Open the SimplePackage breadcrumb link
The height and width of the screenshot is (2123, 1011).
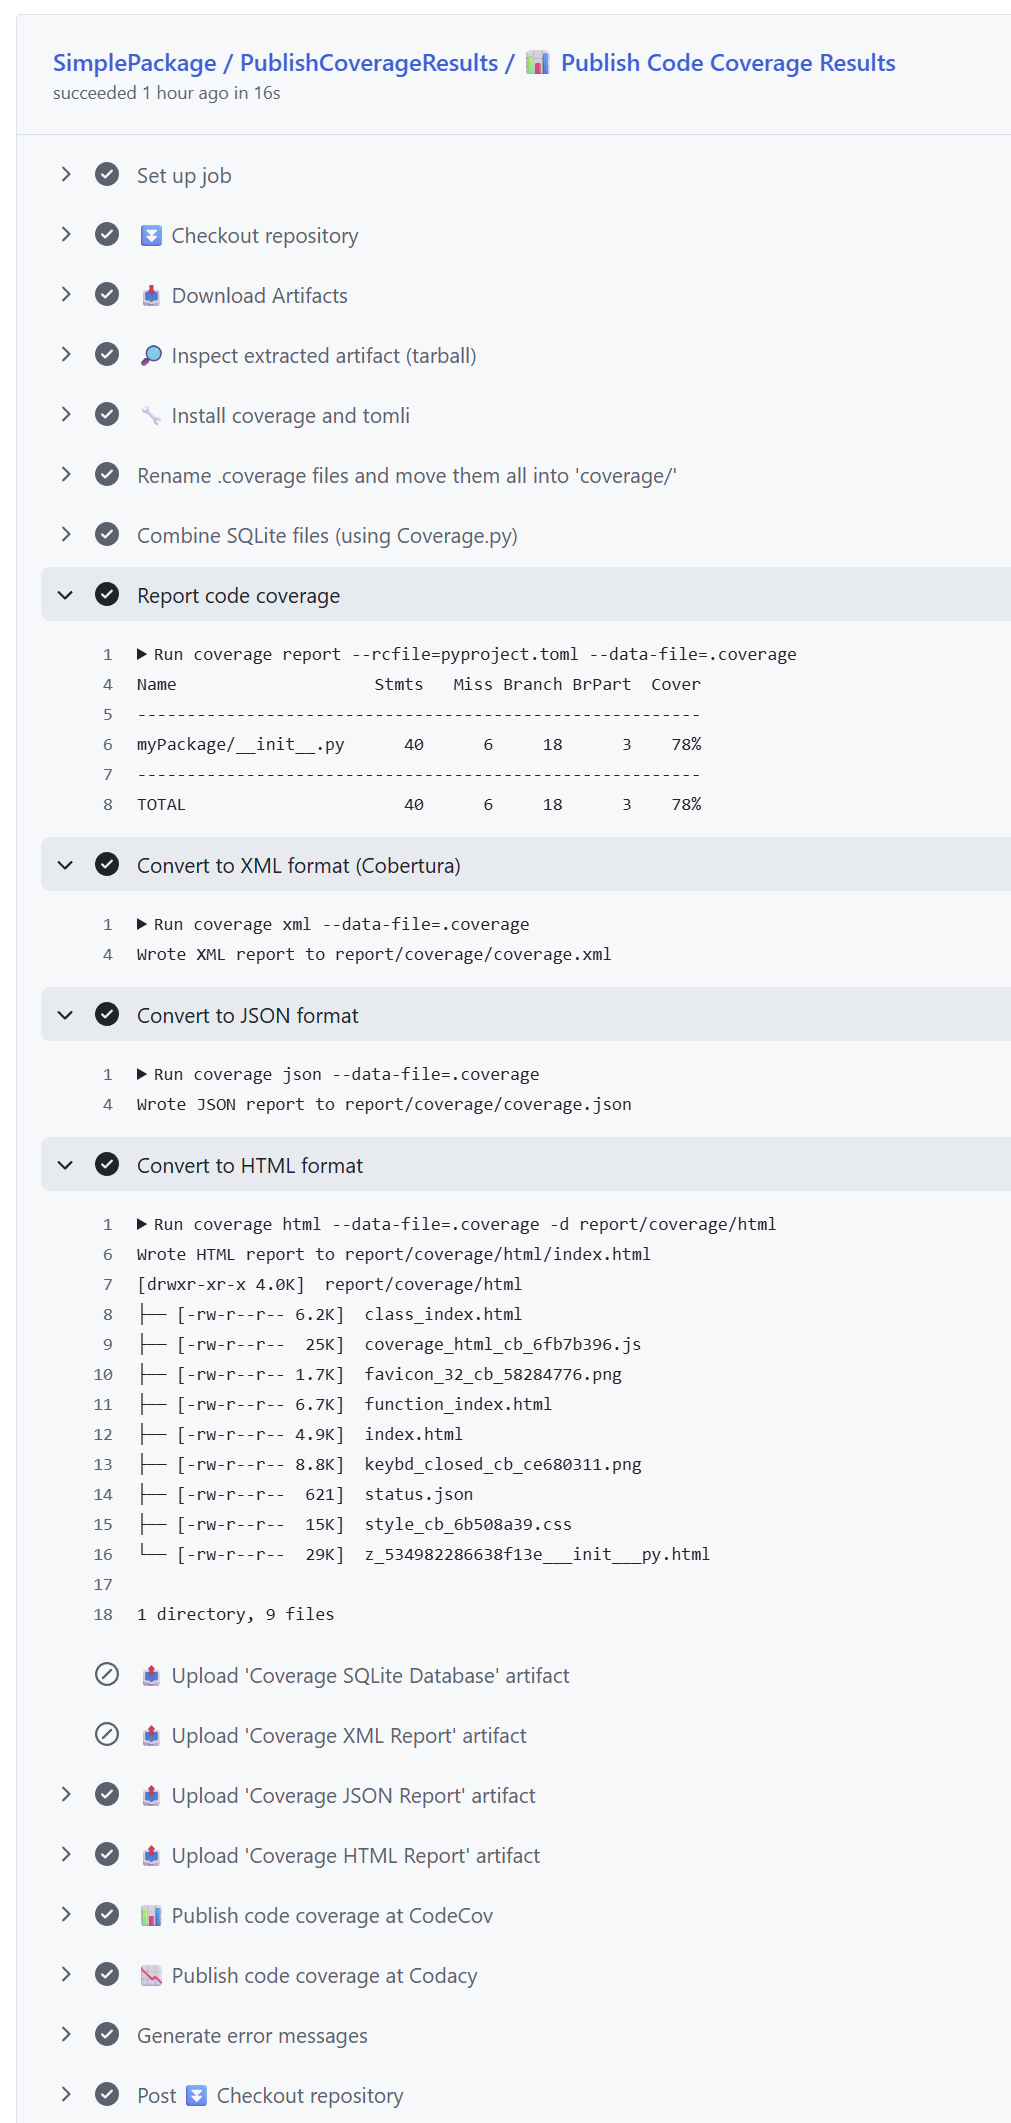(134, 63)
